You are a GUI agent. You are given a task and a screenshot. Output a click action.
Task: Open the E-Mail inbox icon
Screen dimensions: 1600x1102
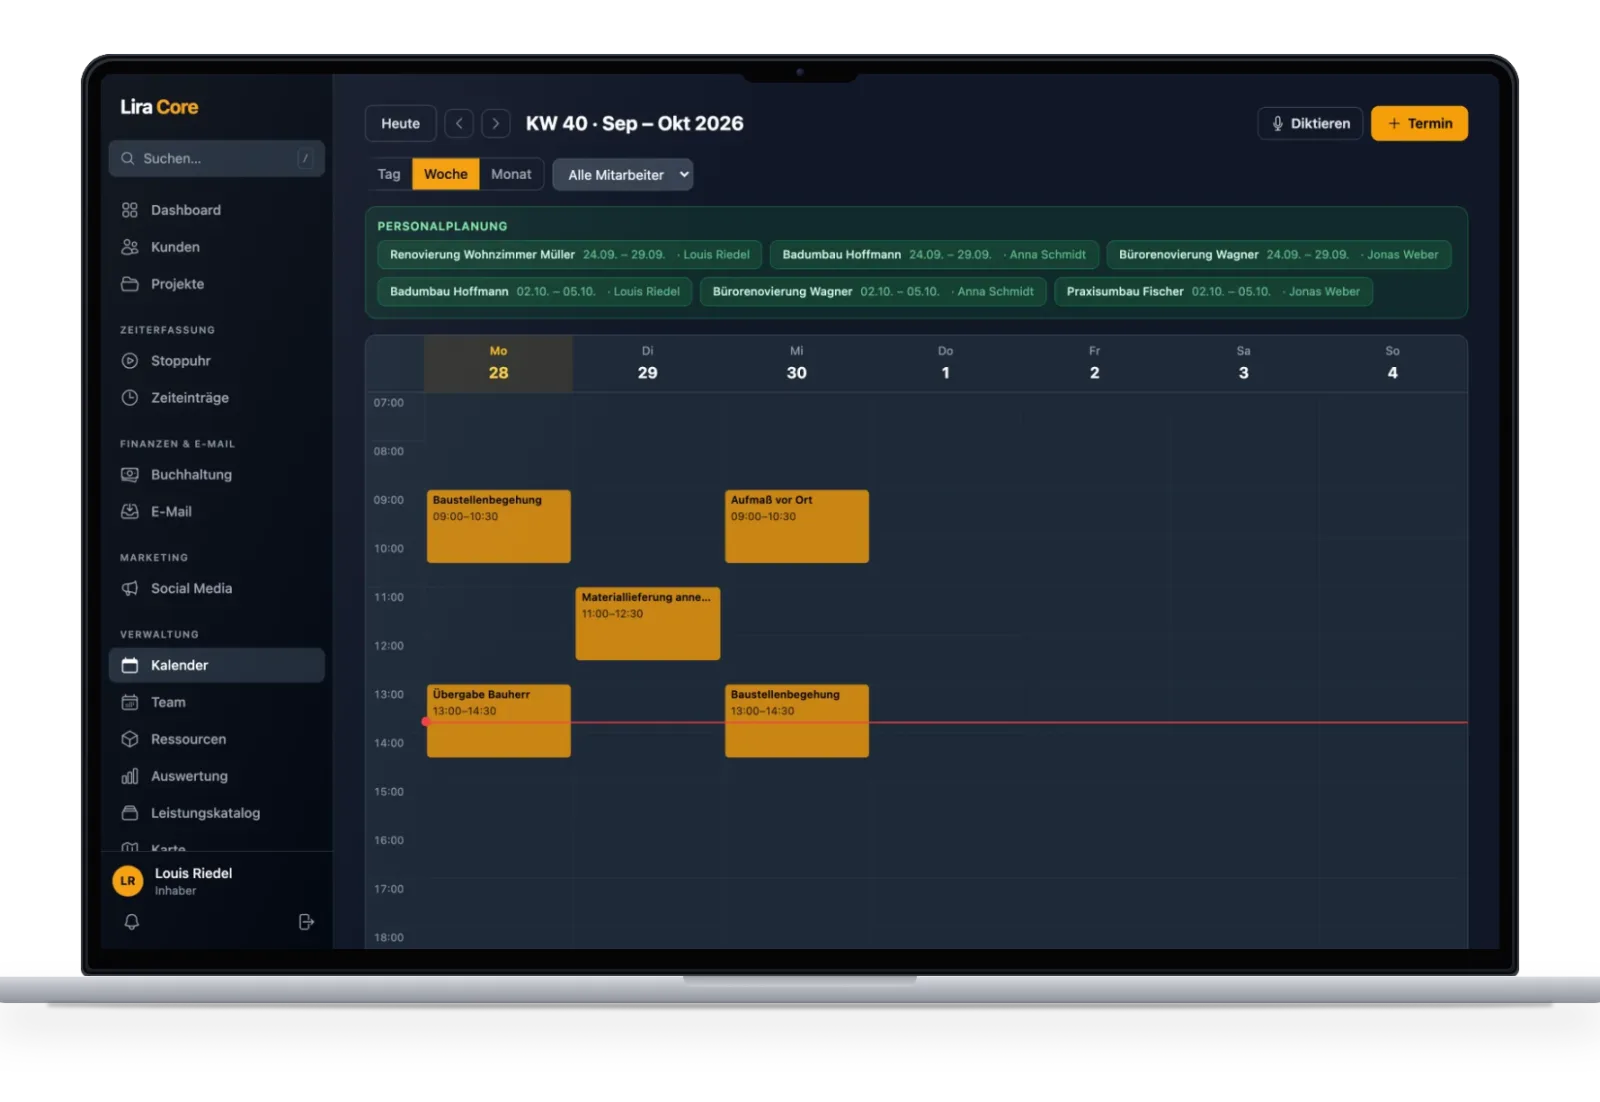130,512
